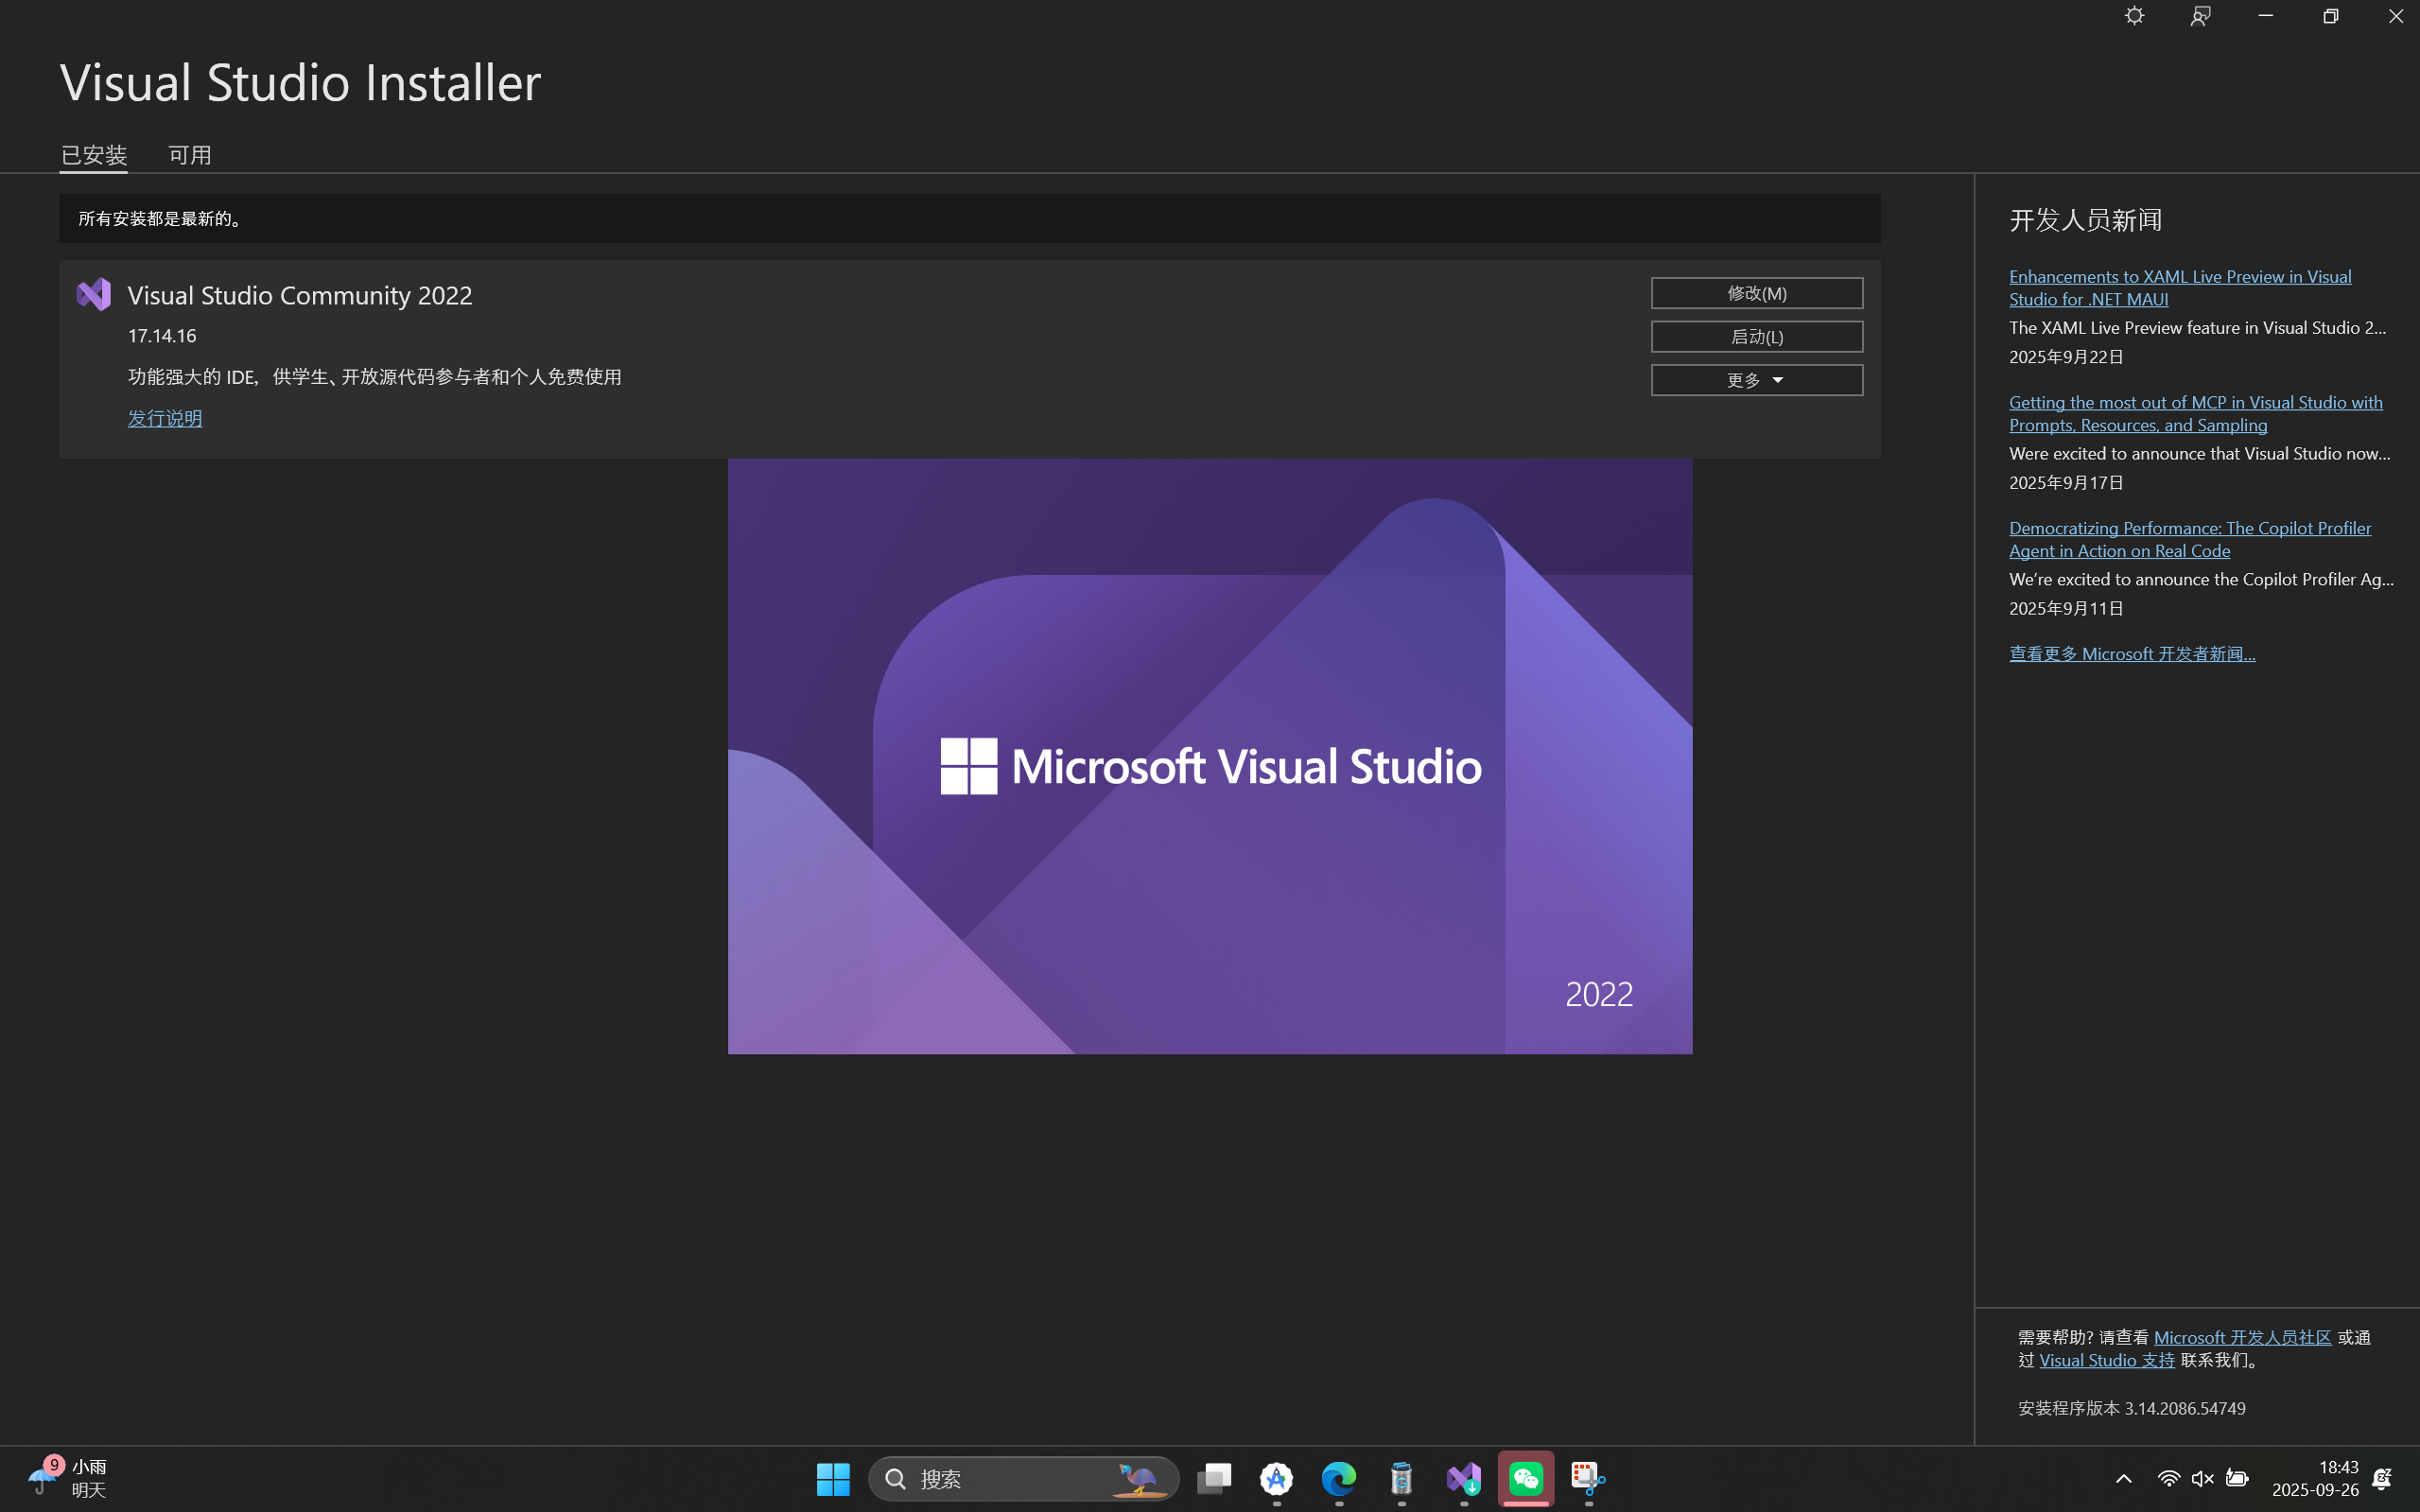This screenshot has width=2420, height=1512.
Task: Show hidden system tray icons chevron
Action: pyautogui.click(x=2124, y=1478)
